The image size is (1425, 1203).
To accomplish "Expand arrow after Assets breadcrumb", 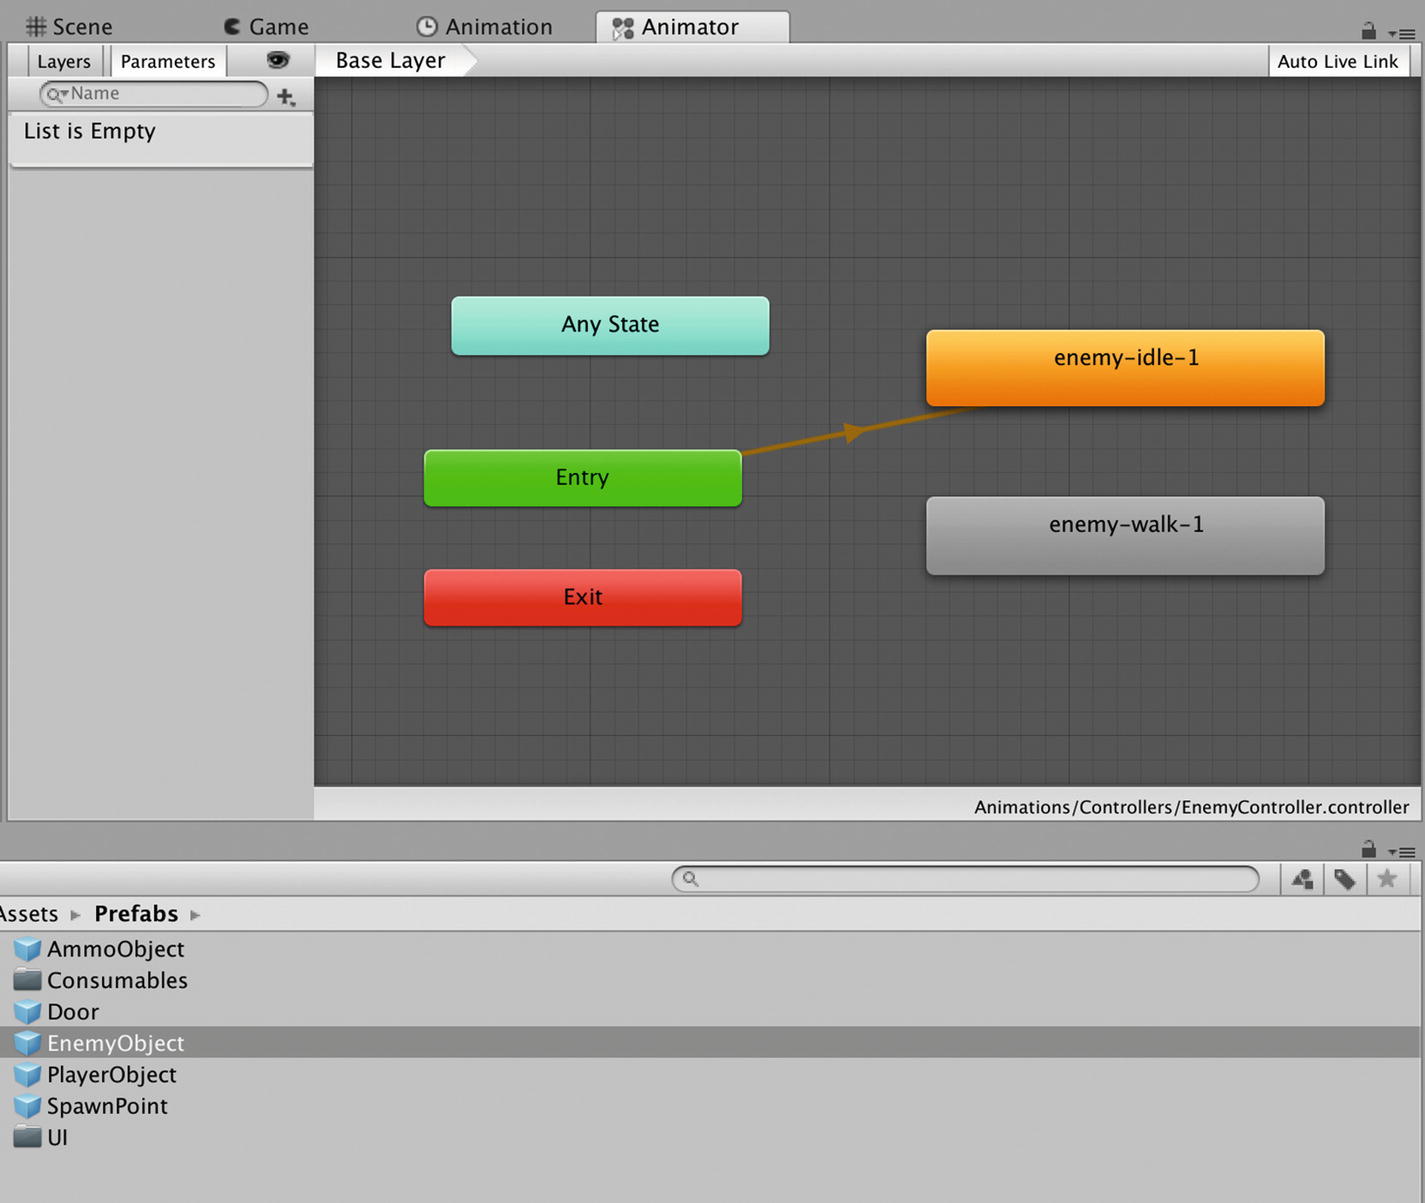I will tap(75, 915).
